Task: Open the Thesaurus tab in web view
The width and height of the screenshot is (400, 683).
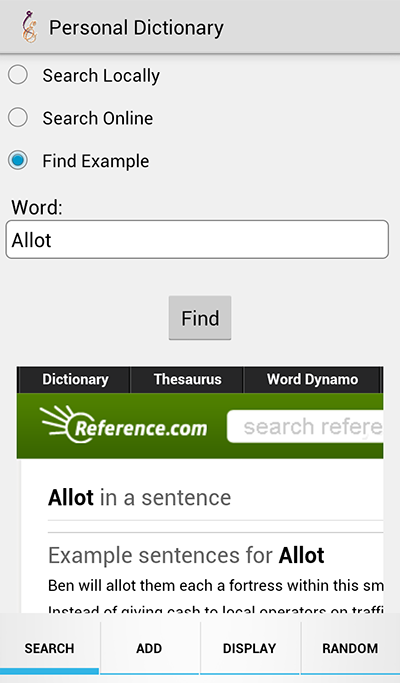Action: [187, 379]
